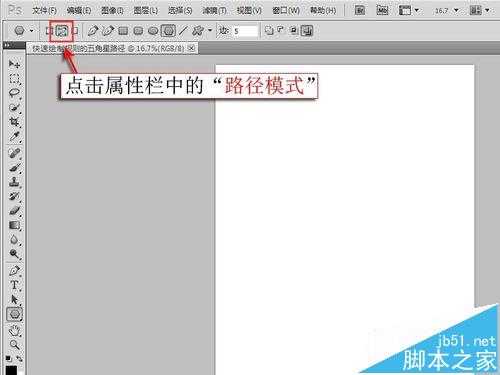
Task: Select the Path Selection tool
Action: (14, 299)
